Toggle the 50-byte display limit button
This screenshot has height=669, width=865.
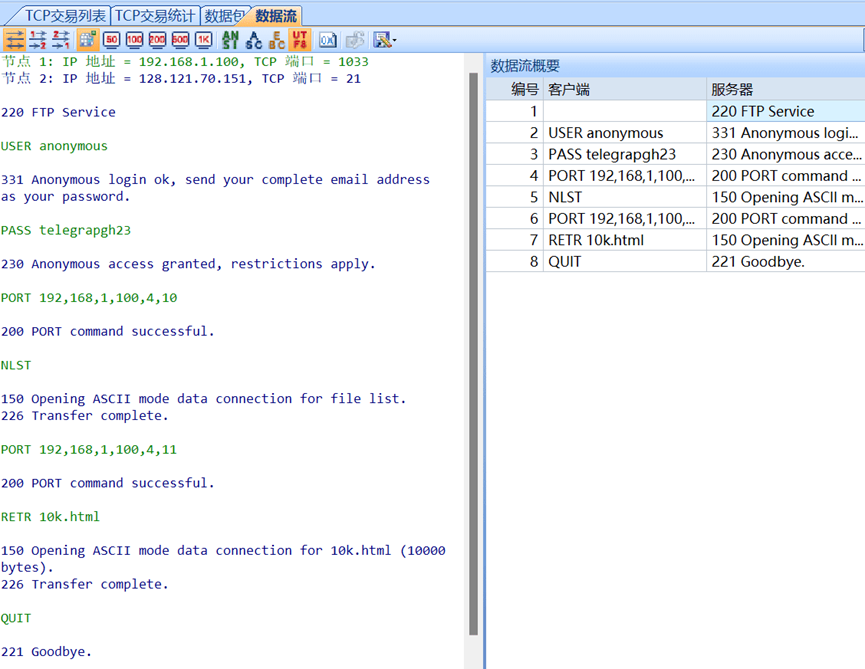(x=110, y=40)
